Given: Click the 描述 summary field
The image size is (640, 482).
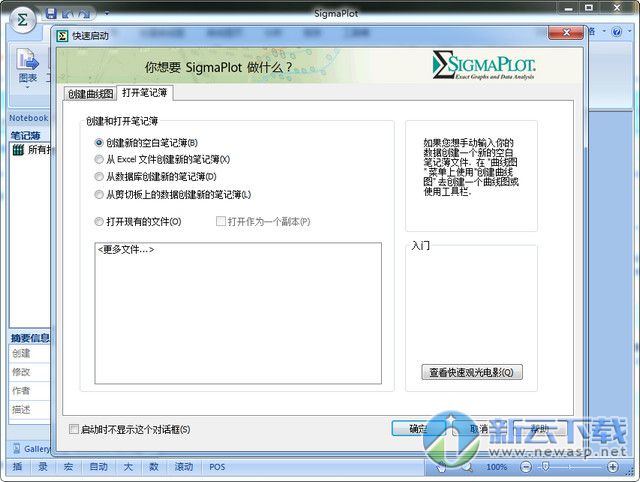Looking at the screenshot, I should coord(30,409).
